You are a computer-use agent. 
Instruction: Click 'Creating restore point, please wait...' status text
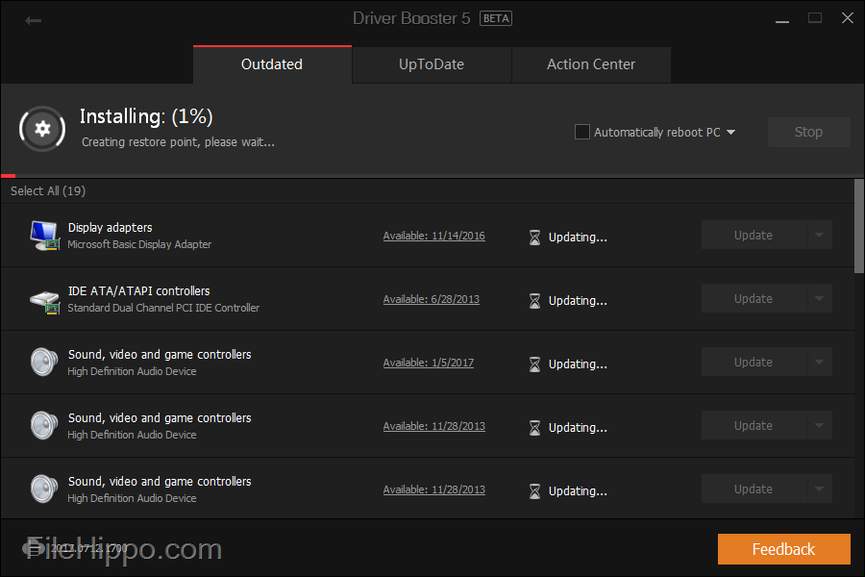tap(178, 142)
